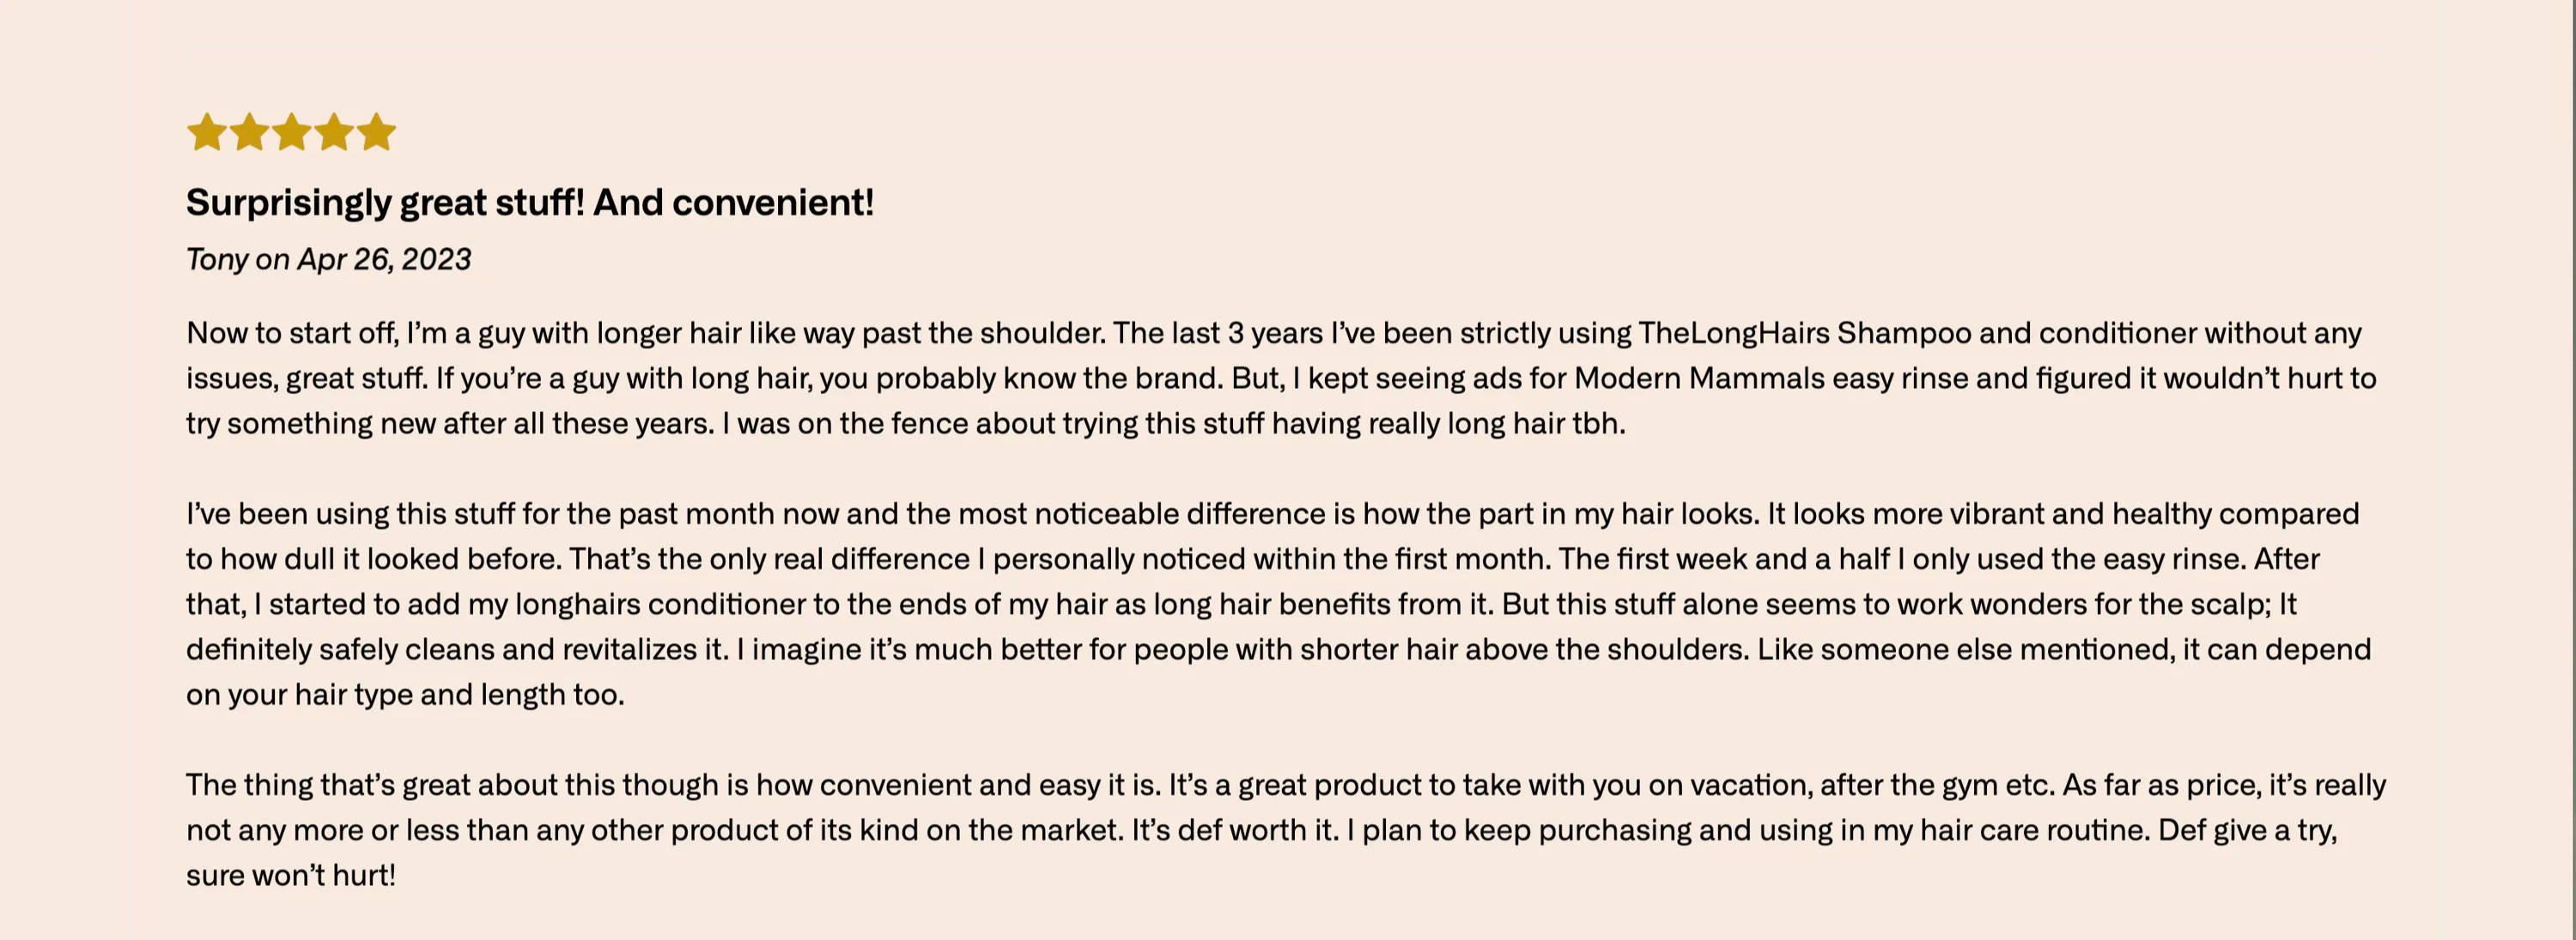Image resolution: width=2576 pixels, height=940 pixels.
Task: Click the word 'TheLongHairs' in the first paragraph
Action: click(1734, 333)
